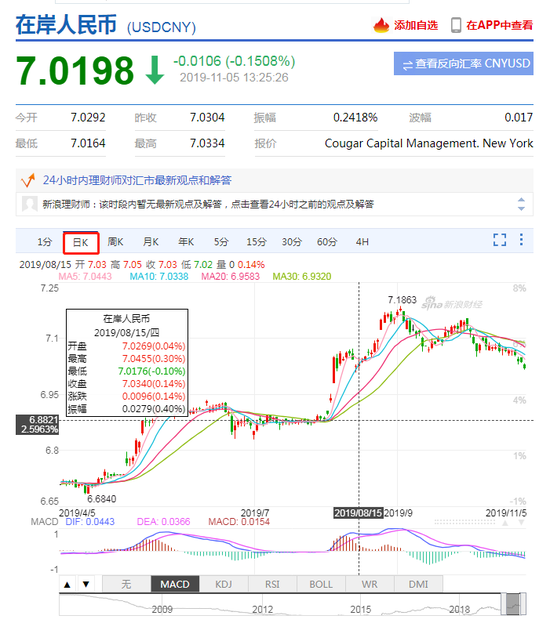550x623 pixels.
Task: Click the 7.1863 high price label
Action: 402,300
